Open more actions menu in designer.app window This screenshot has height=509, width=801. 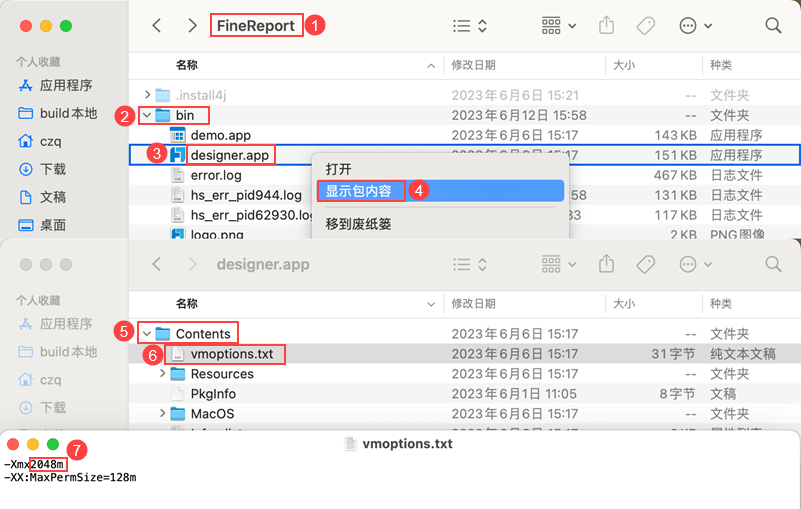695,264
